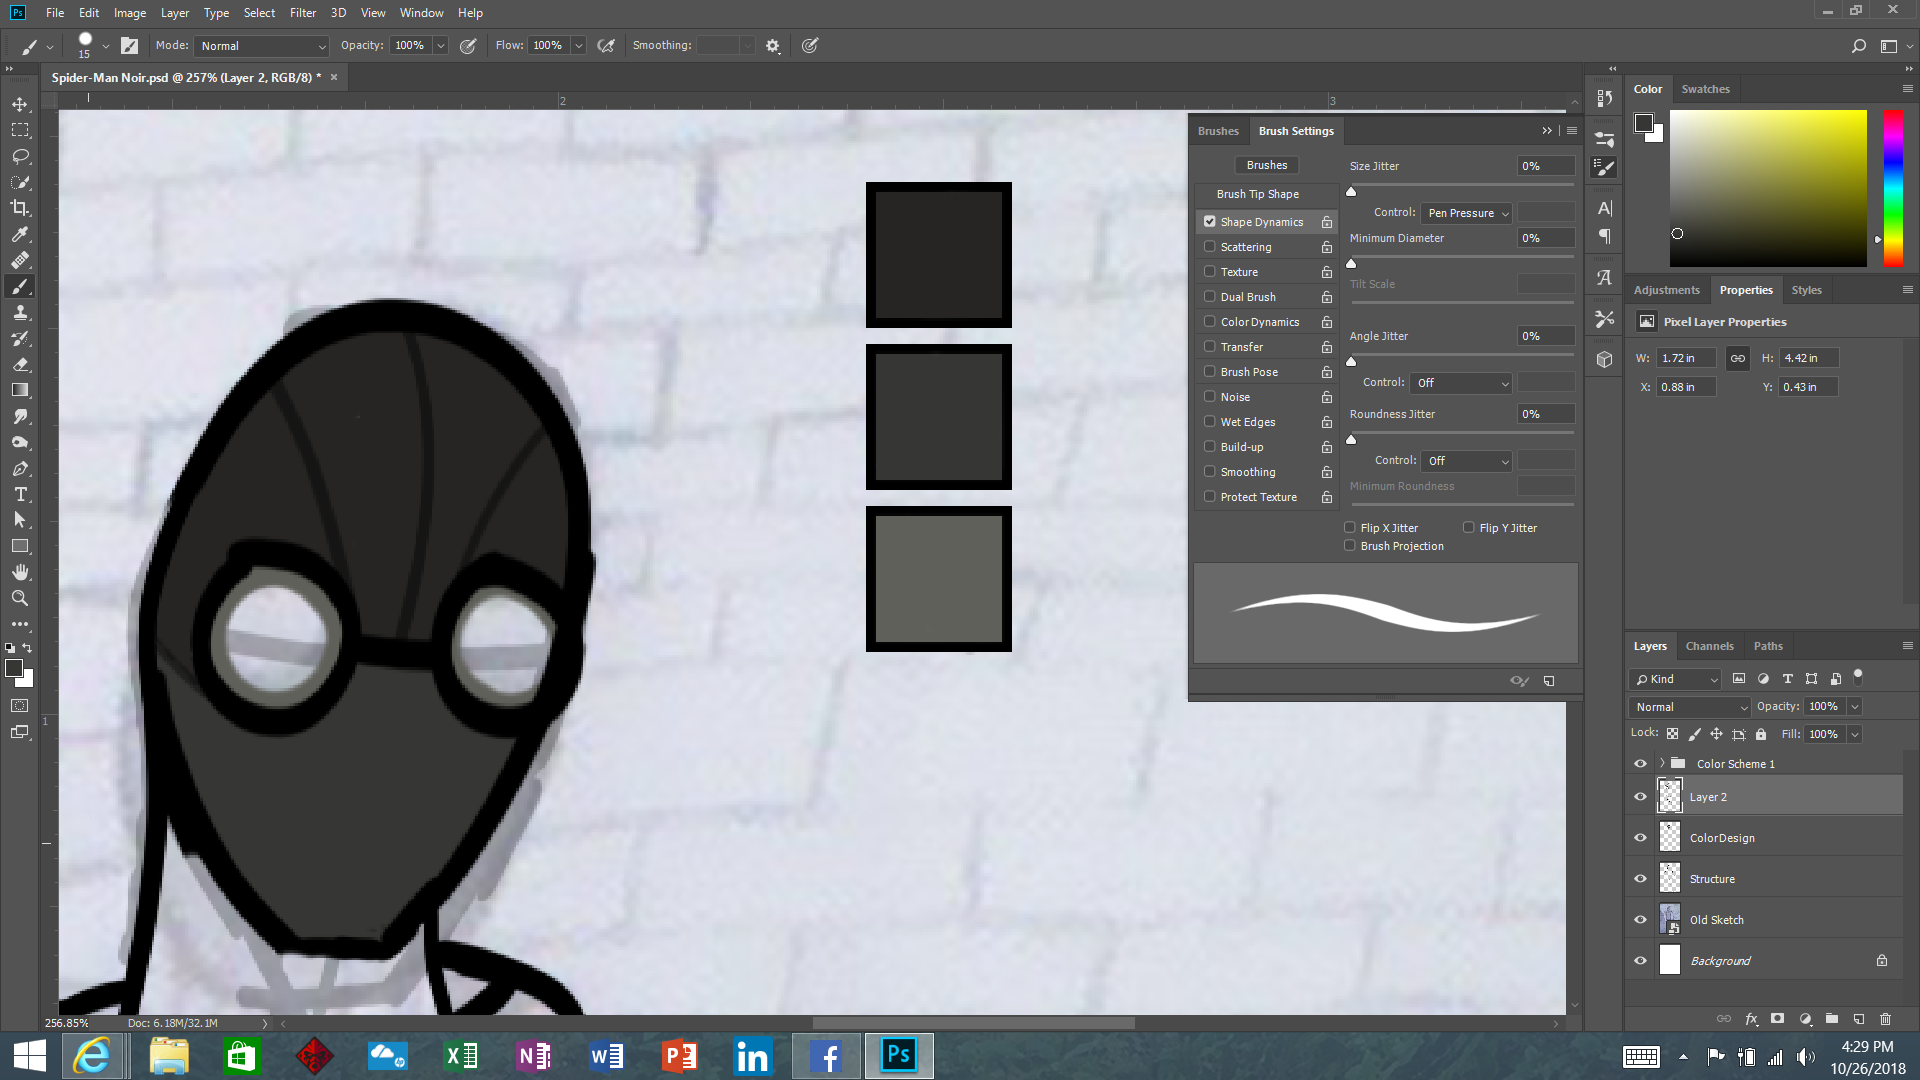Select the Rectangle shape tool
The image size is (1920, 1080).
click(x=20, y=546)
